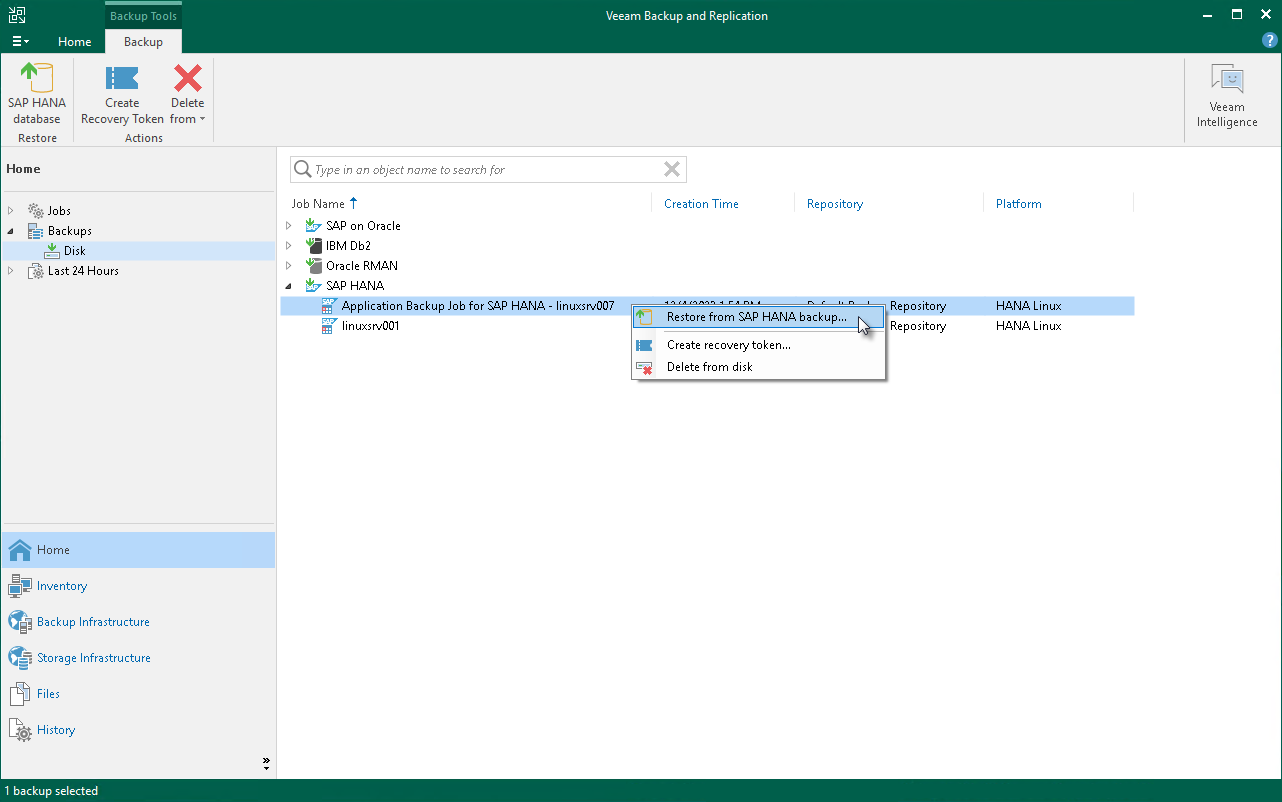1282x802 pixels.
Task: Choose Create recovery token from context menu
Action: pos(758,345)
